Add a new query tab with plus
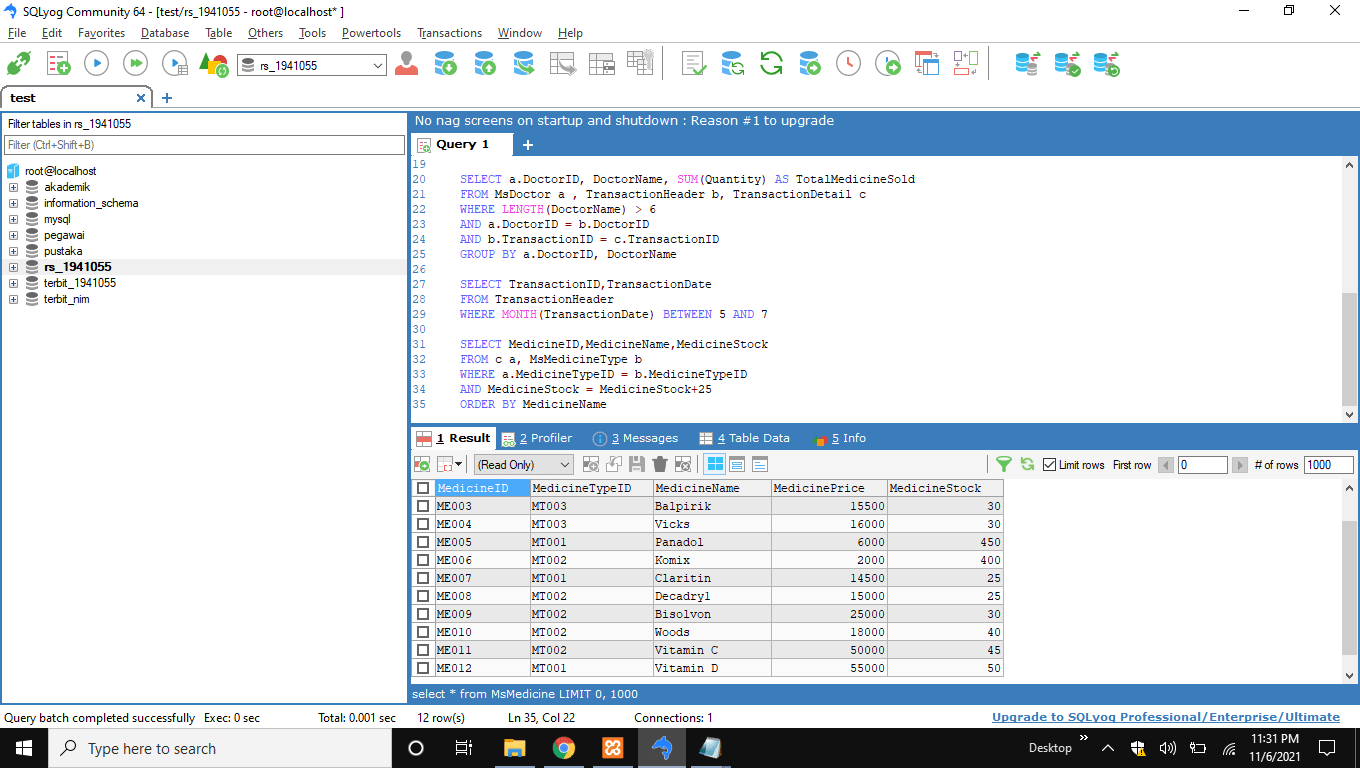The width and height of the screenshot is (1360, 768). pyautogui.click(x=528, y=145)
